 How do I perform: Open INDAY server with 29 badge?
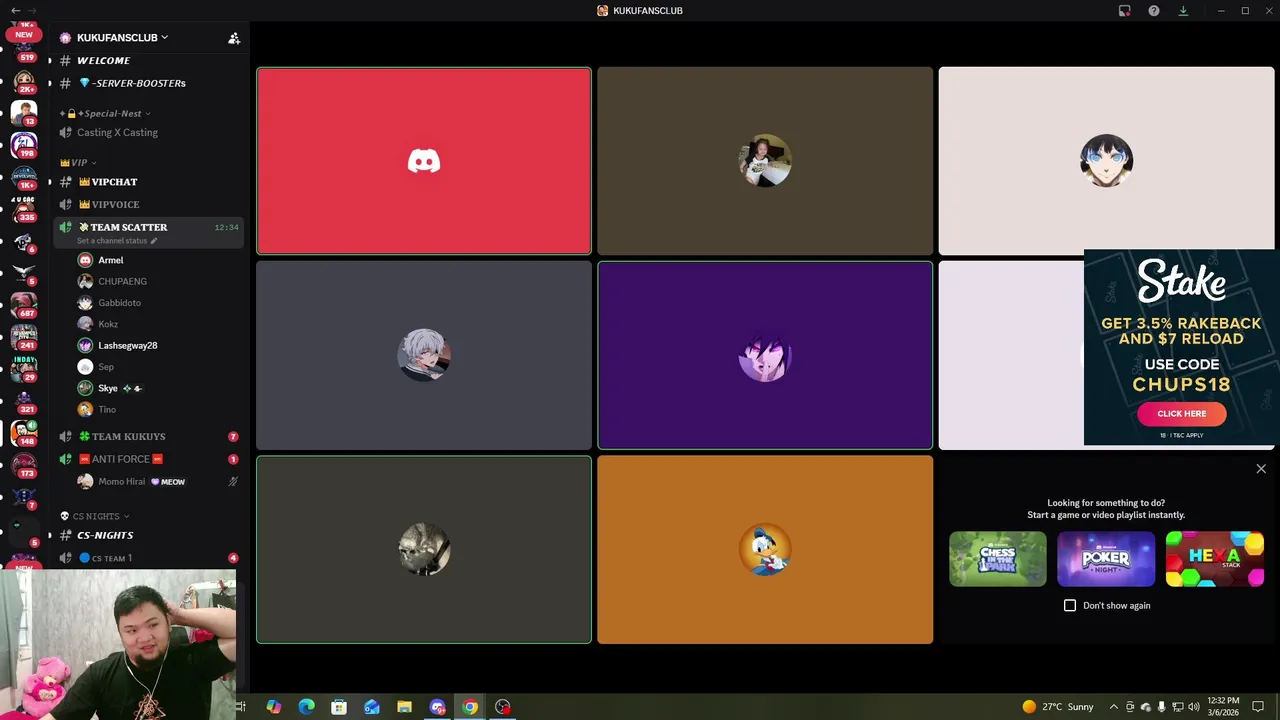click(x=23, y=368)
